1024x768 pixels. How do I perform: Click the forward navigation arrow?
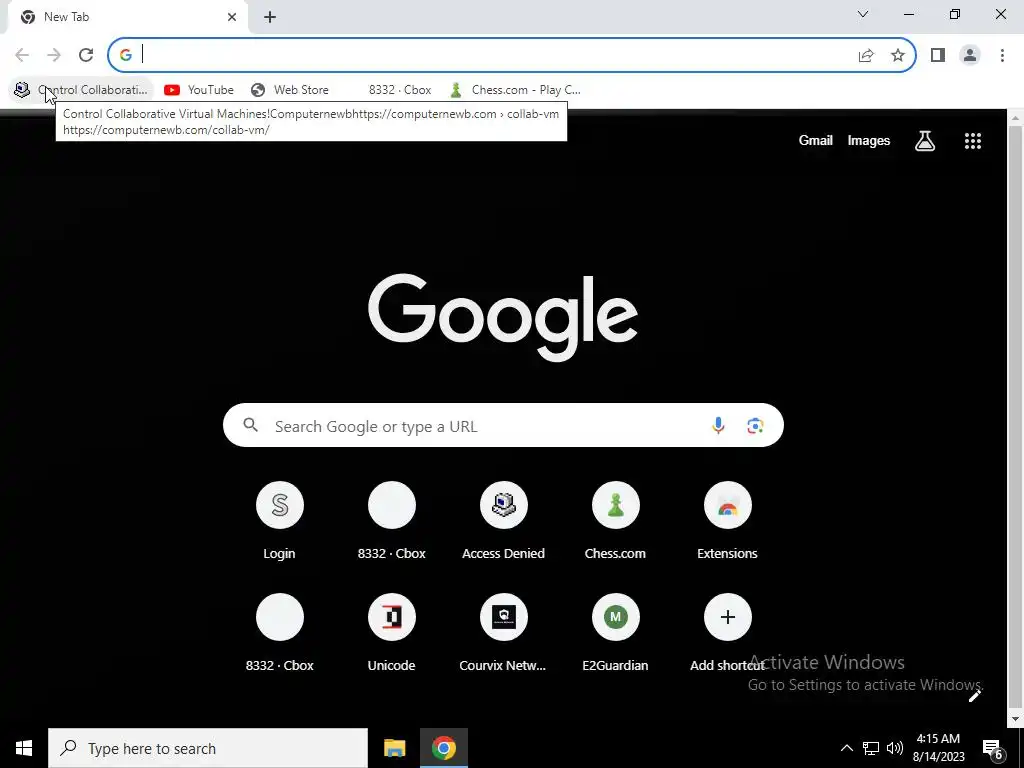[54, 55]
